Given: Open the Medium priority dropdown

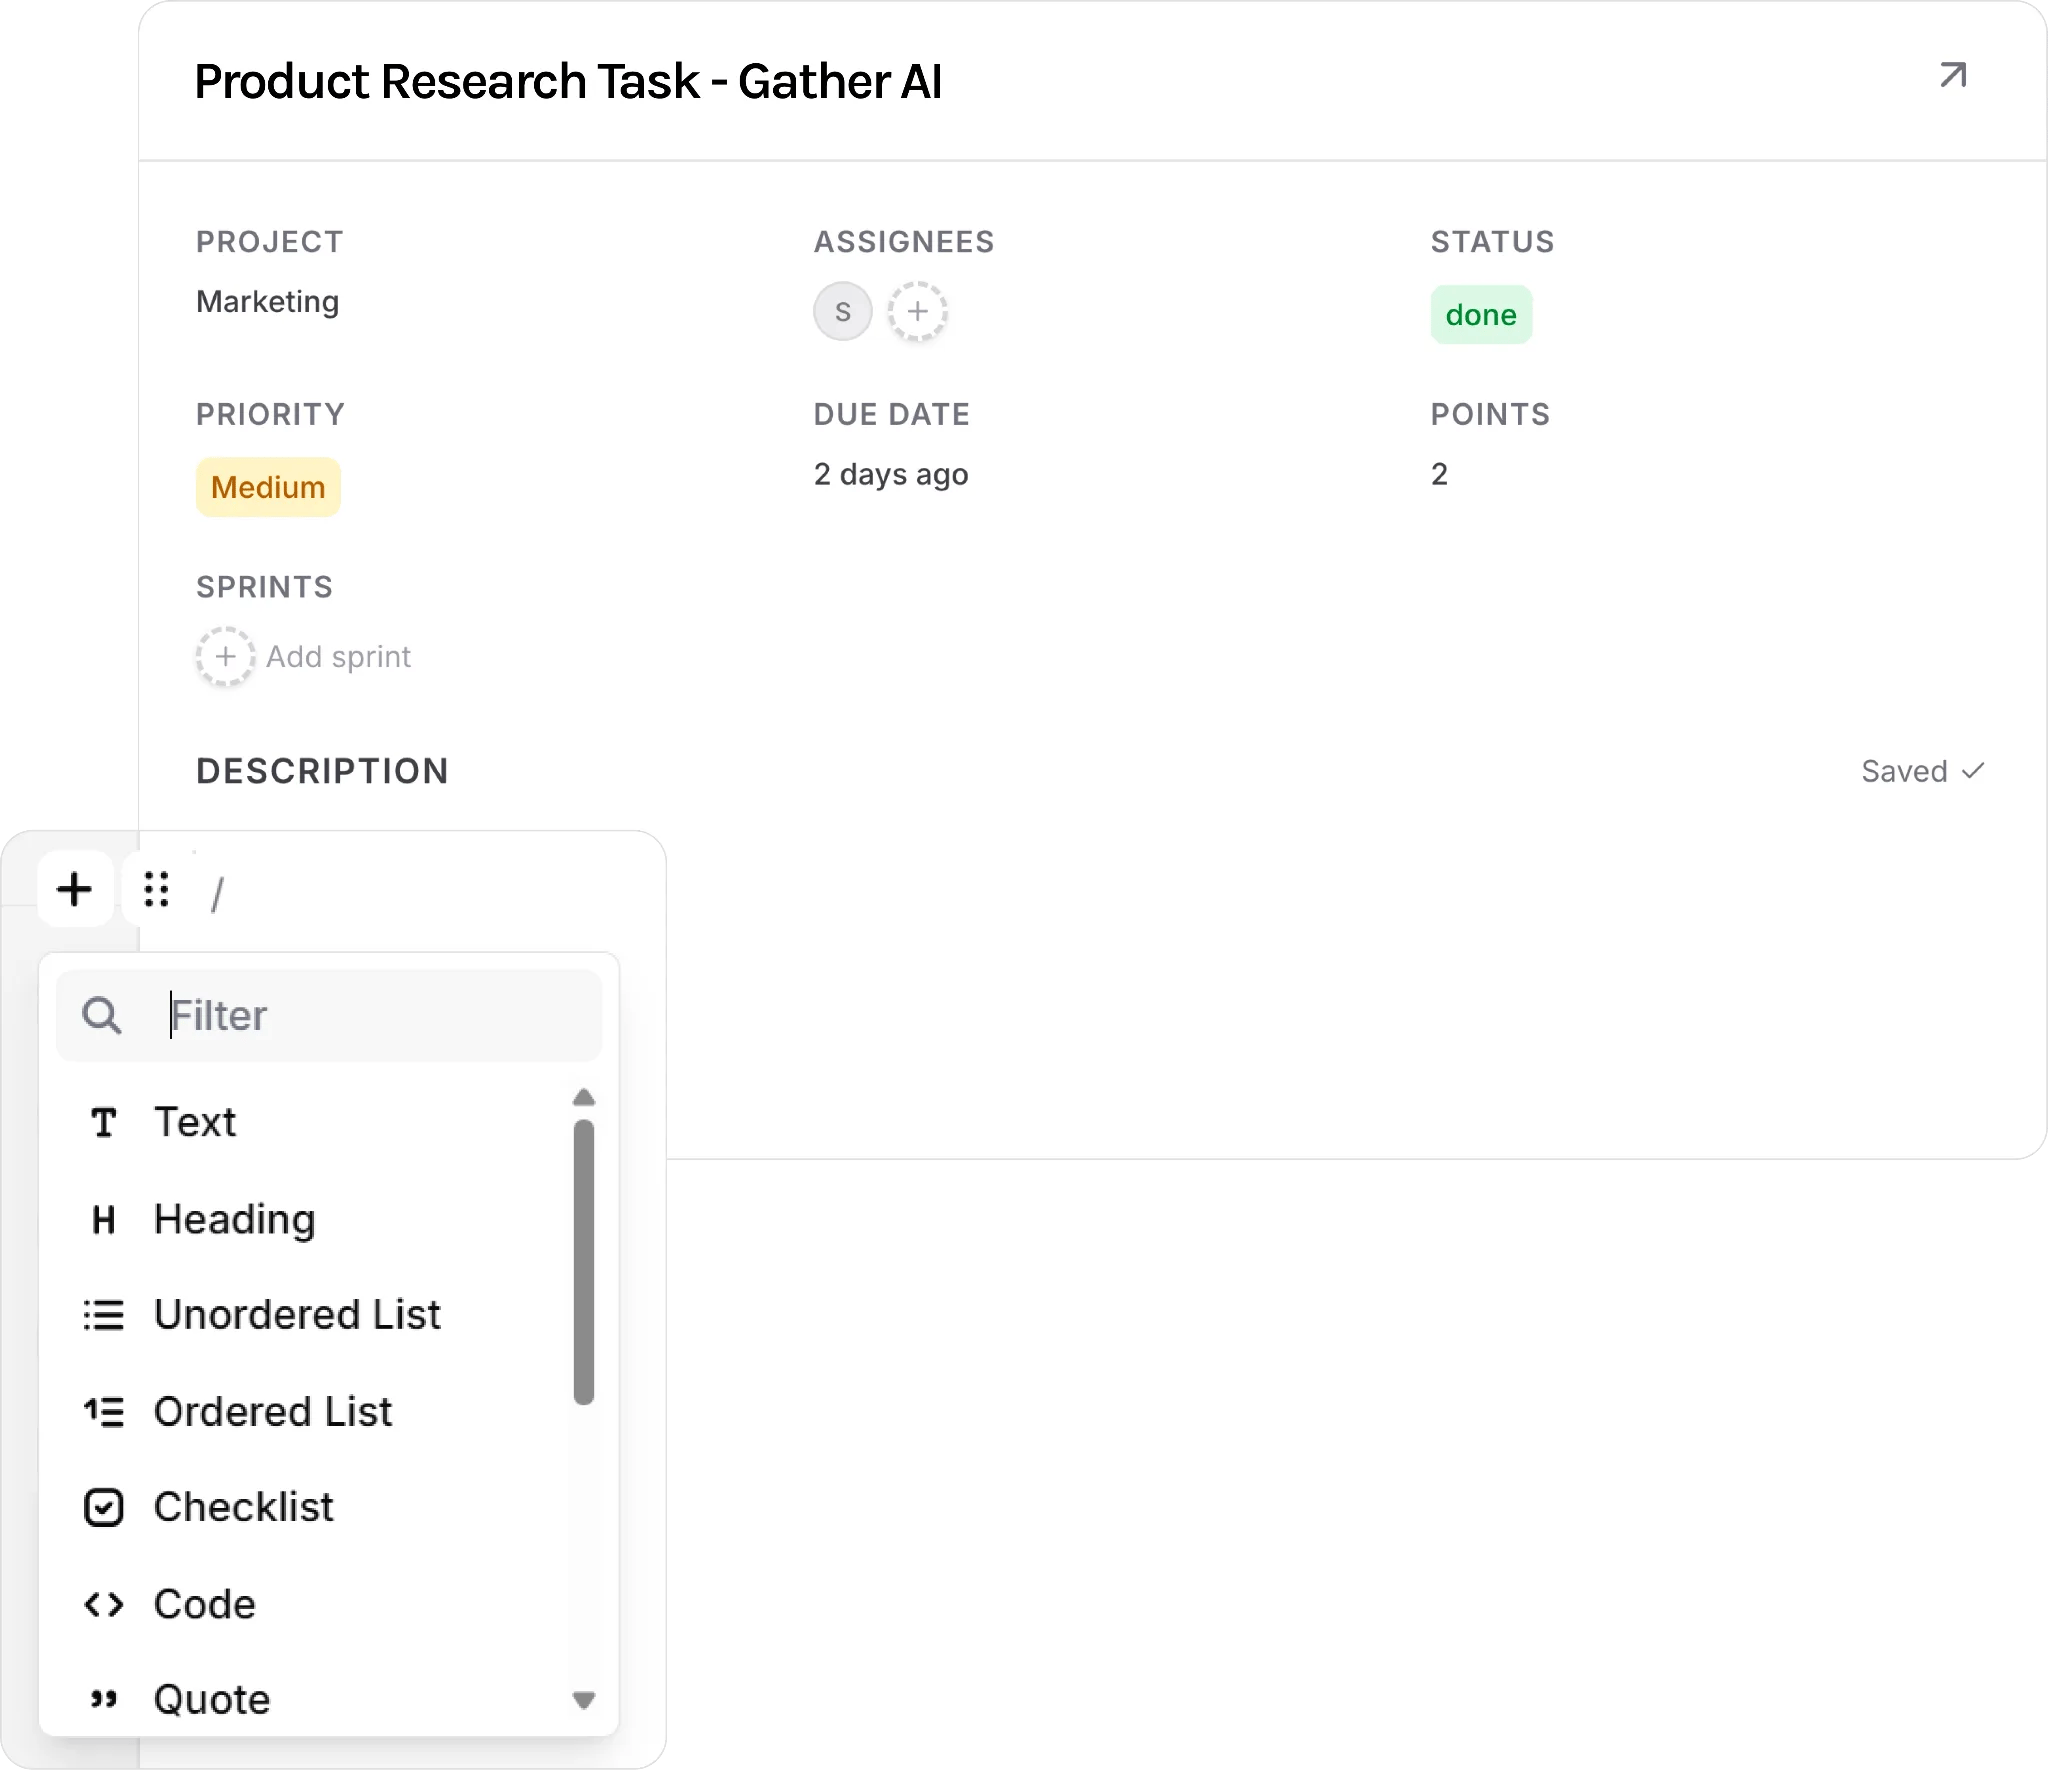Looking at the screenshot, I should pyautogui.click(x=268, y=488).
